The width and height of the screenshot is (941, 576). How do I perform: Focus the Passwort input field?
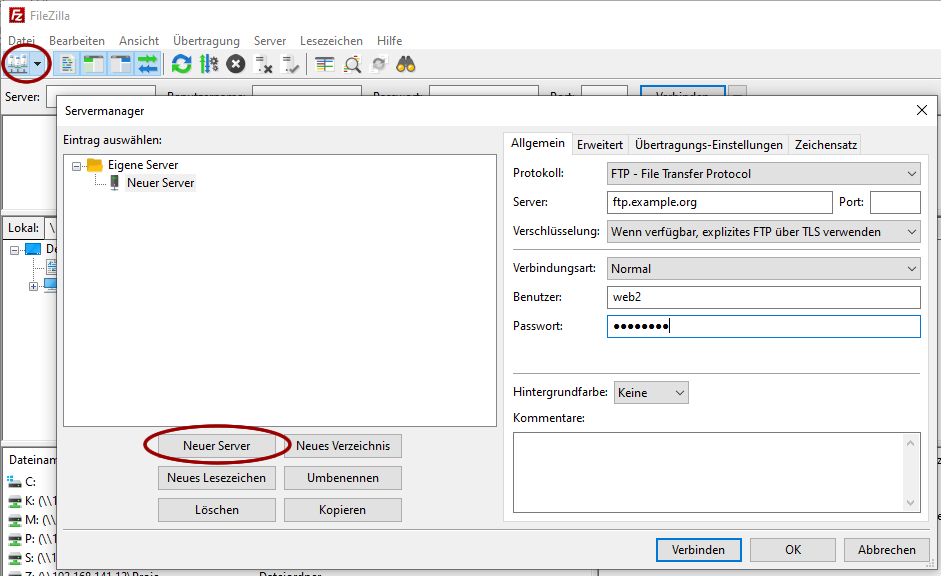[x=763, y=326]
